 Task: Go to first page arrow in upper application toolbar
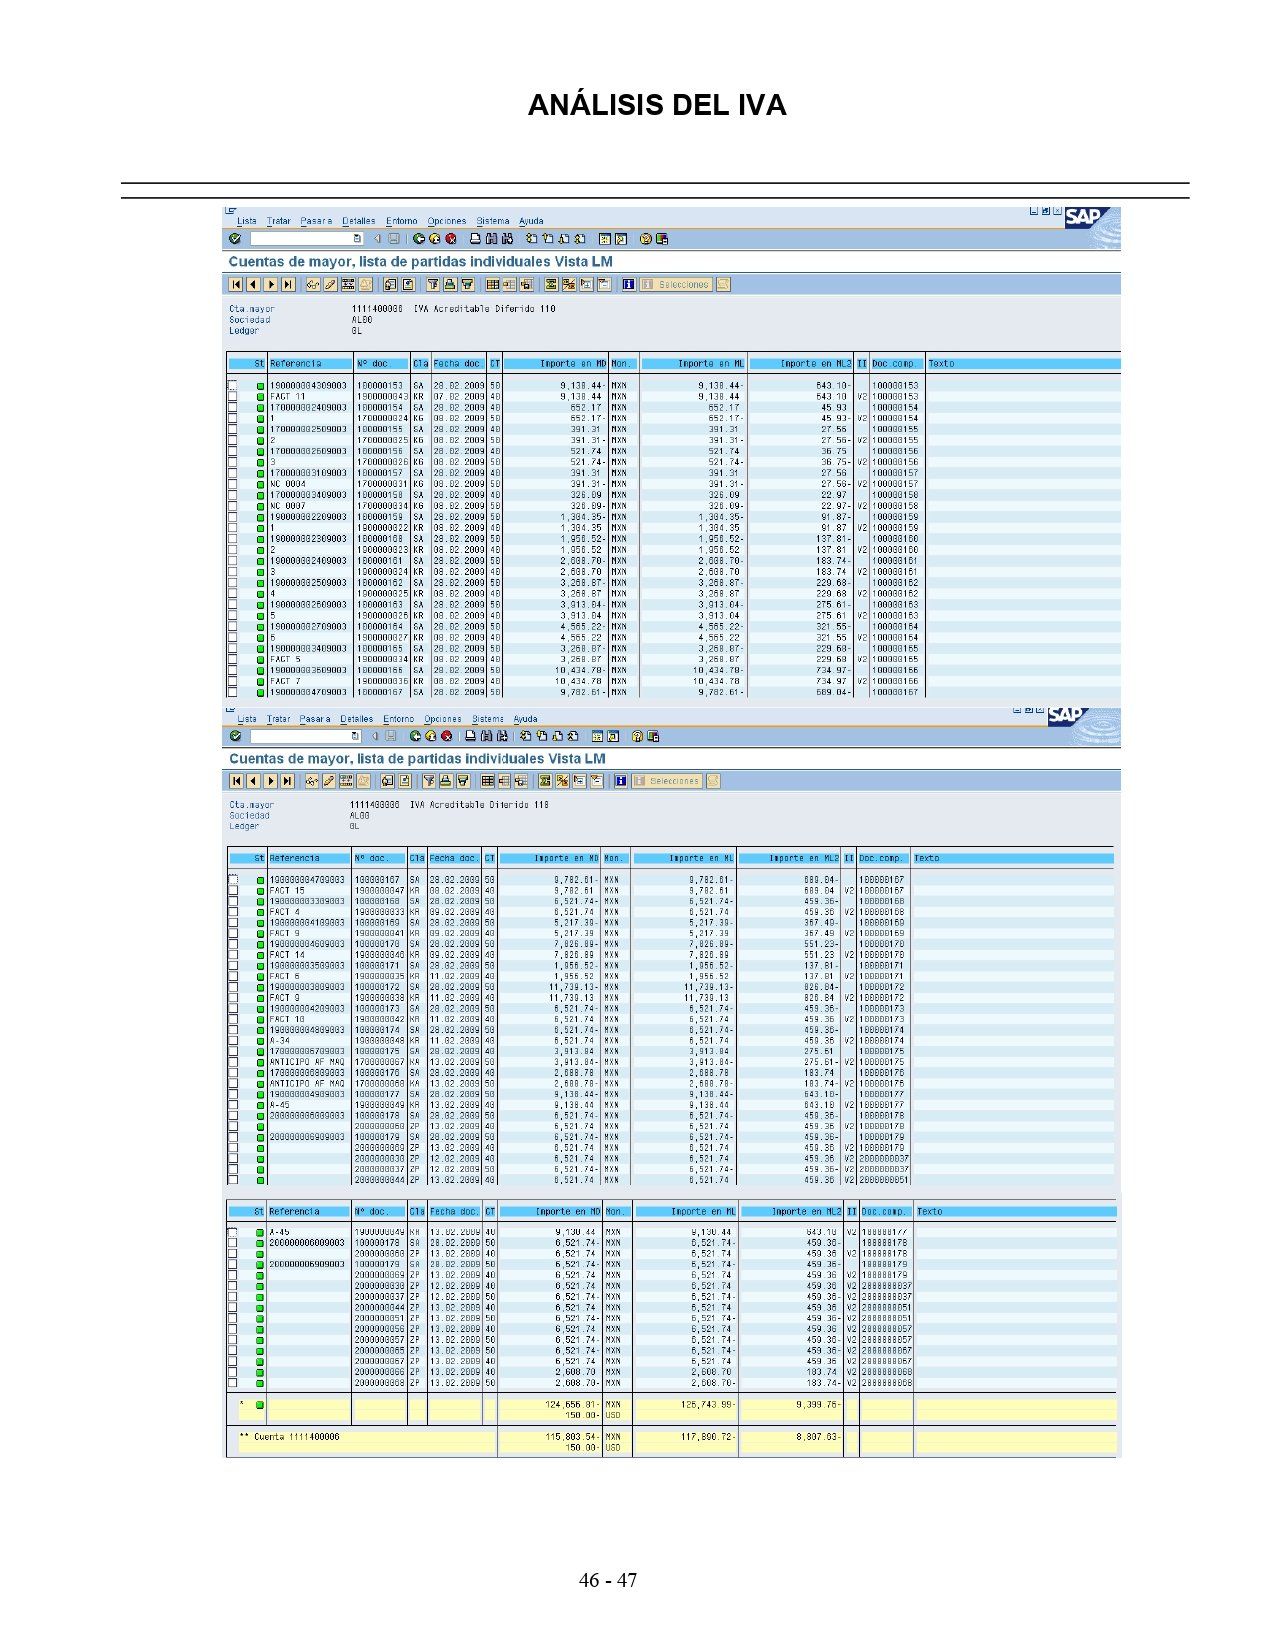coord(236,284)
